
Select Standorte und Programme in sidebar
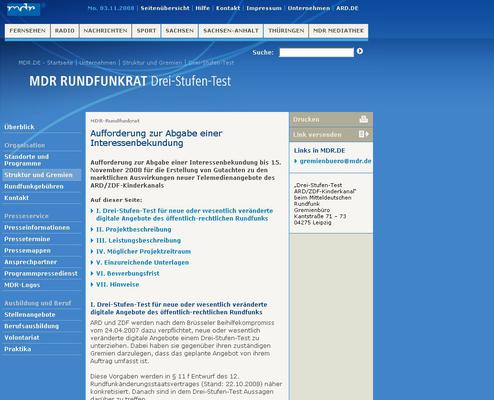[27, 160]
